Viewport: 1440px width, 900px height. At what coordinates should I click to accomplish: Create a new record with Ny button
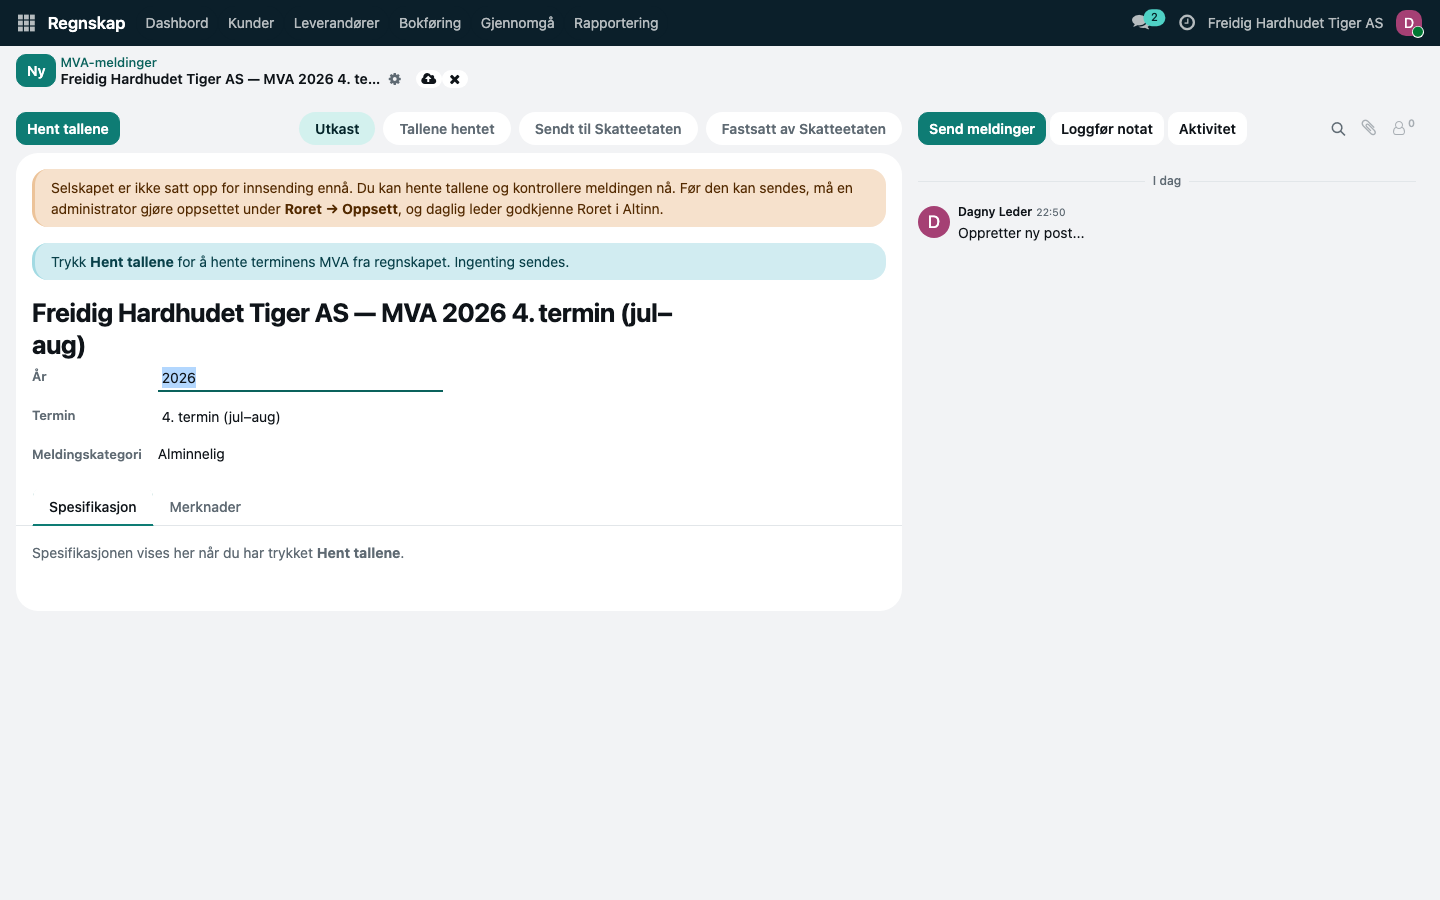tap(36, 71)
